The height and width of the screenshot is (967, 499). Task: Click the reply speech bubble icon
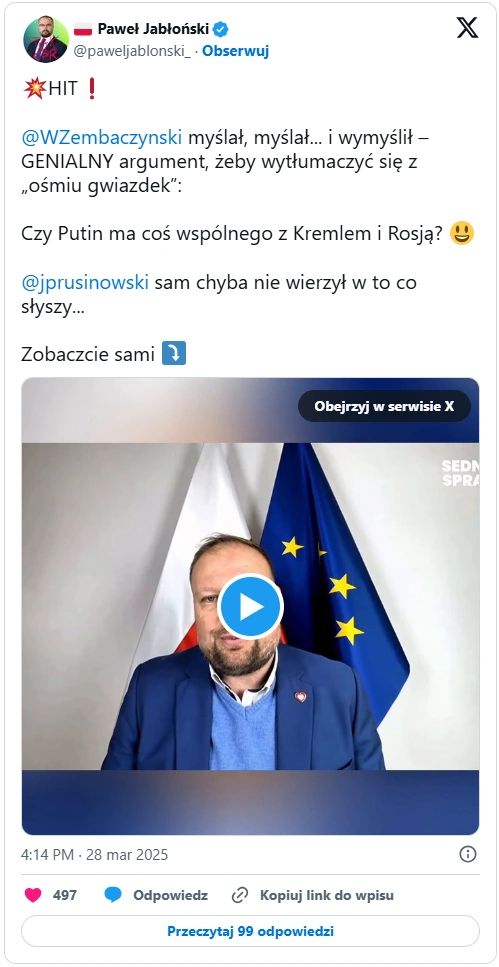pyautogui.click(x=112, y=895)
